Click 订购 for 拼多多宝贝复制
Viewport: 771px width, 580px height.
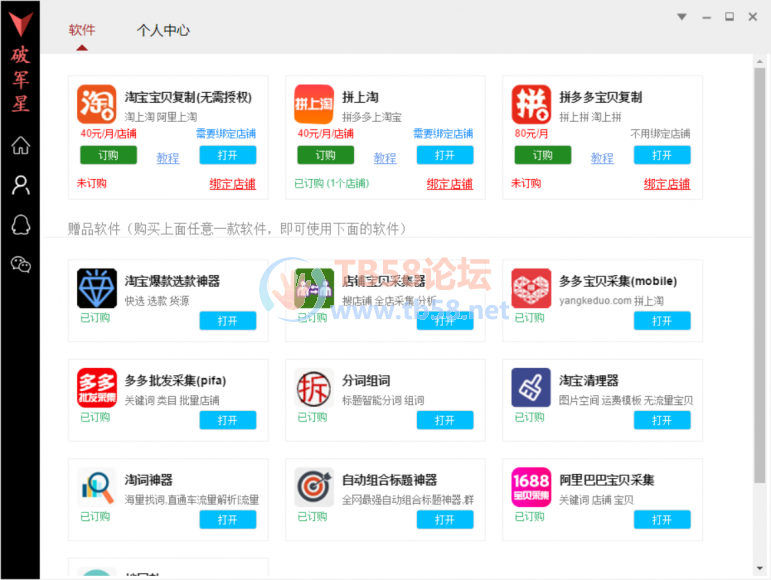click(542, 155)
